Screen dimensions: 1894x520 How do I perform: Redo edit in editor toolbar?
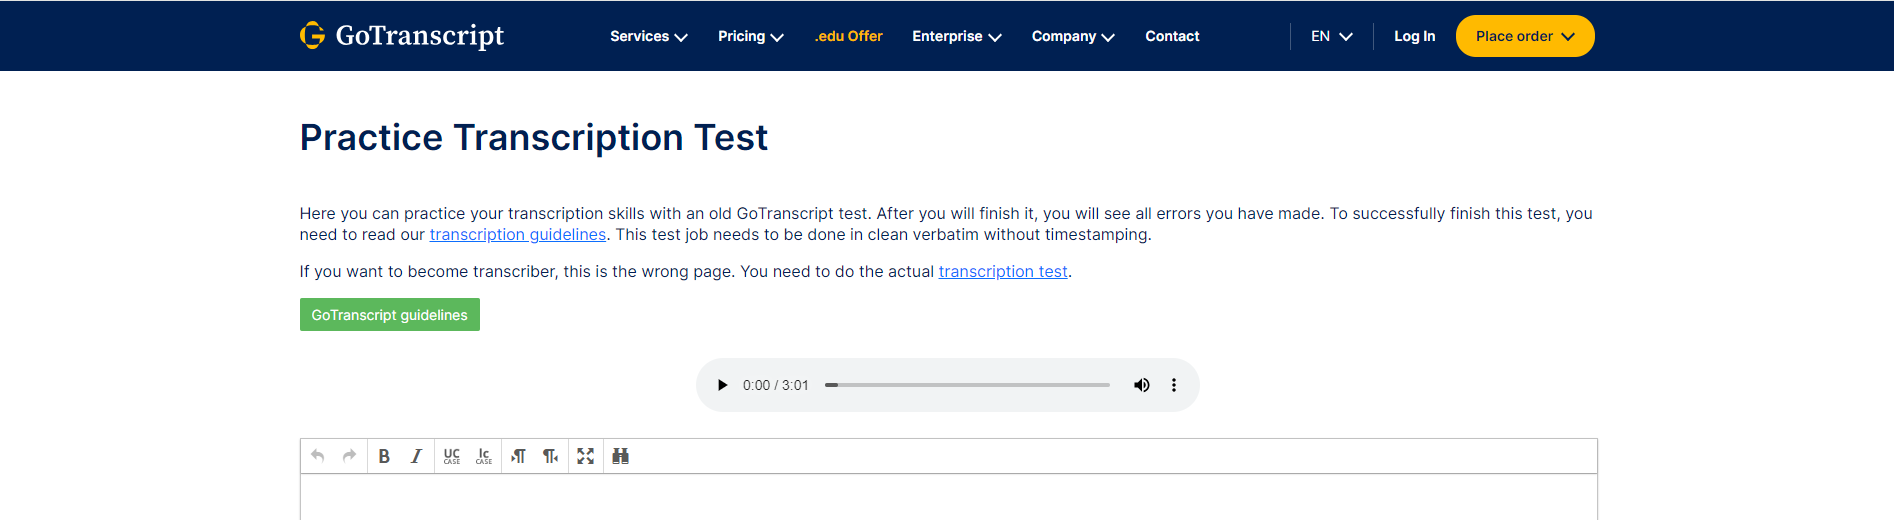349,456
